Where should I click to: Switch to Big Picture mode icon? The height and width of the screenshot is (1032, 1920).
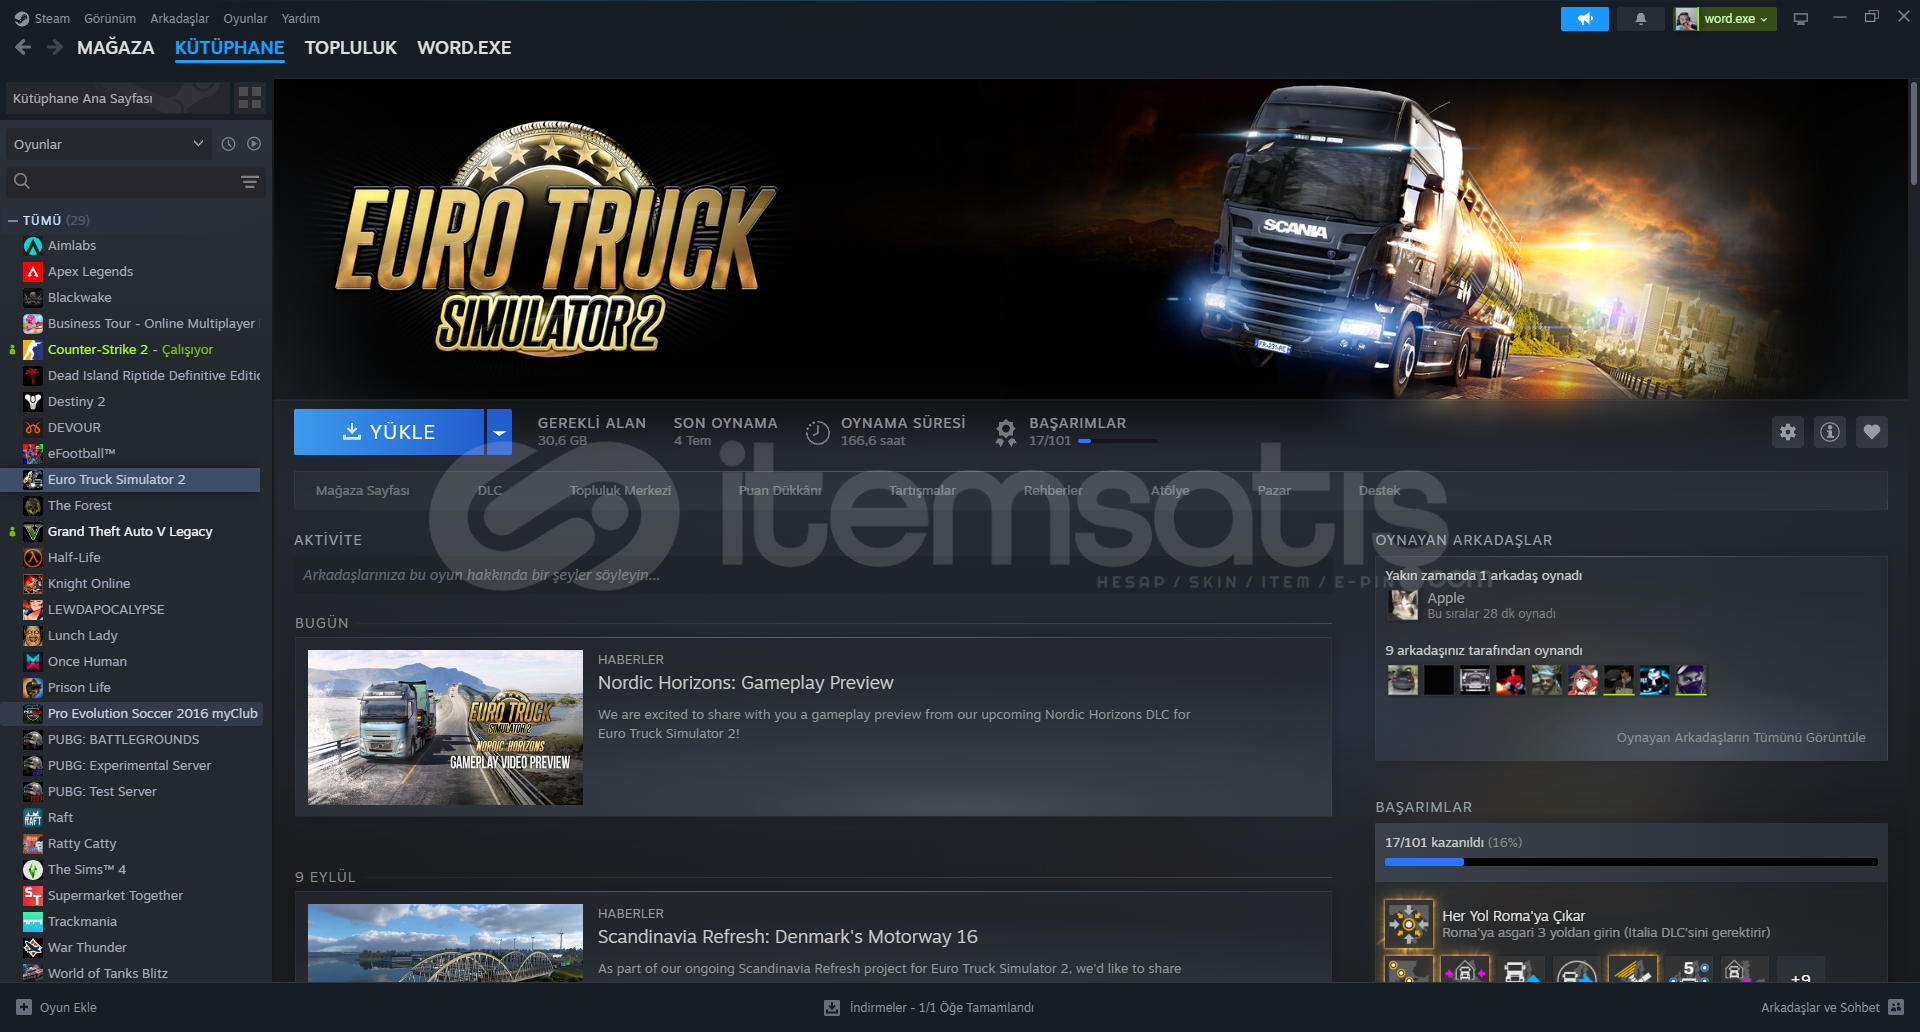[x=1801, y=19]
